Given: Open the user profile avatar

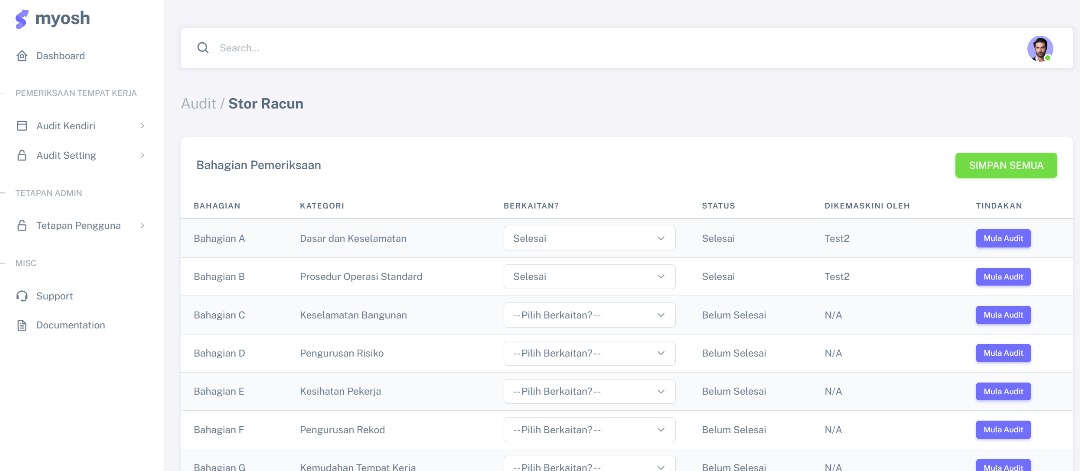Looking at the screenshot, I should tap(1039, 48).
